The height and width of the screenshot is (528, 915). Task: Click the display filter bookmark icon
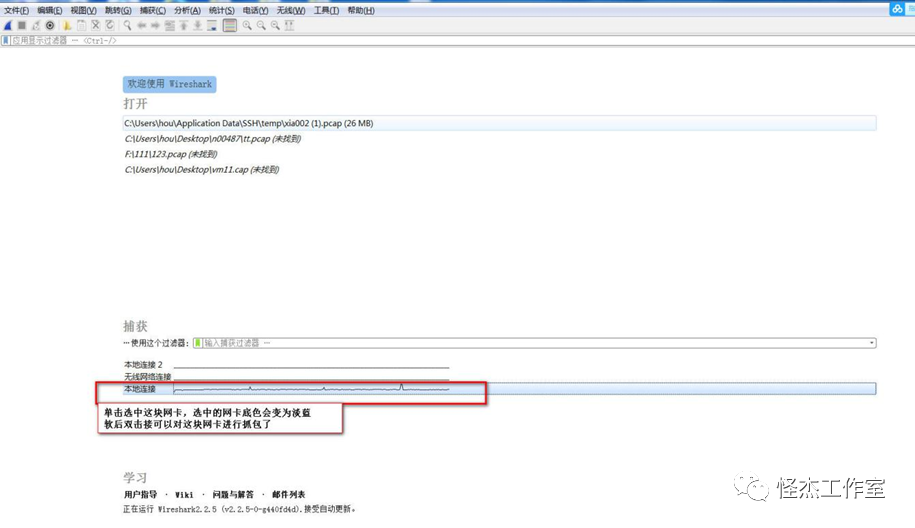click(6, 40)
